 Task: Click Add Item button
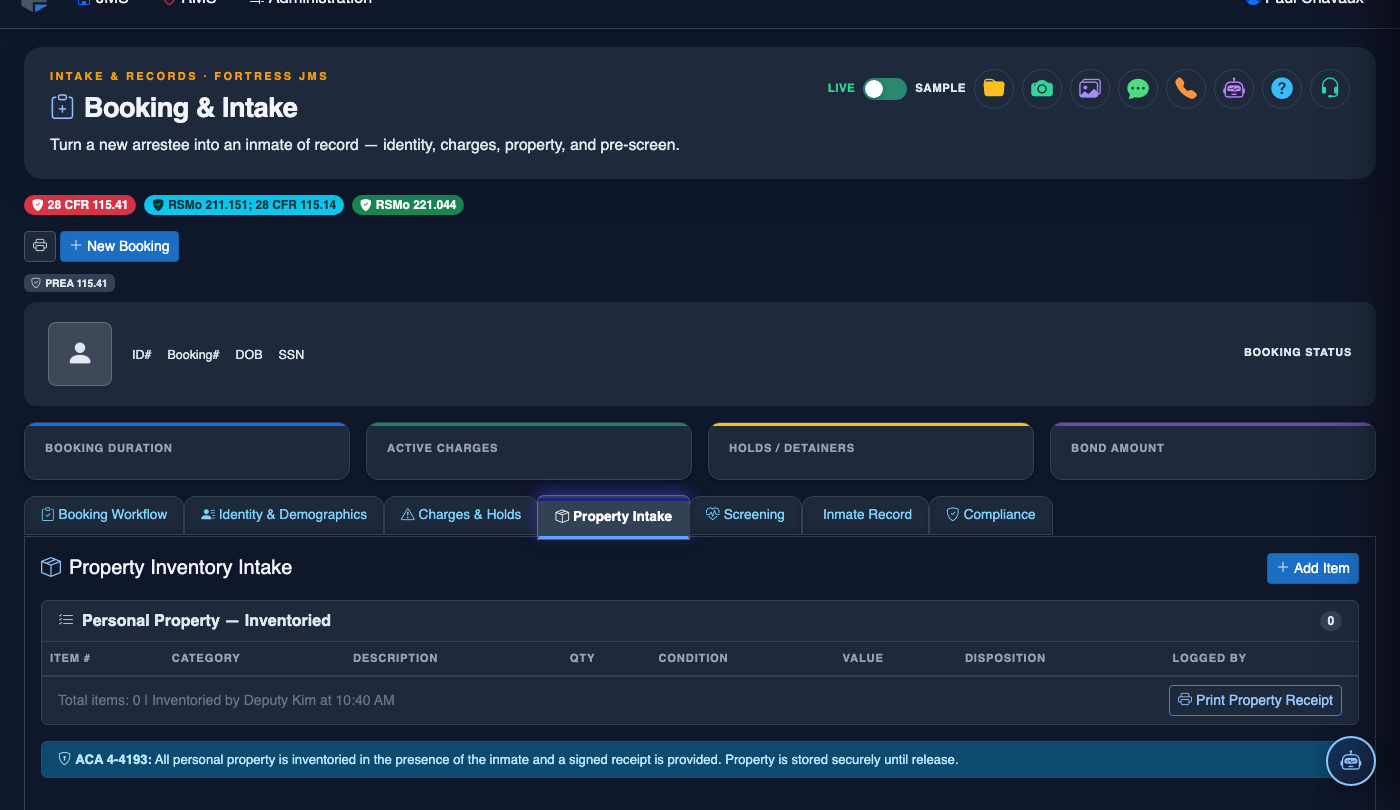point(1313,568)
